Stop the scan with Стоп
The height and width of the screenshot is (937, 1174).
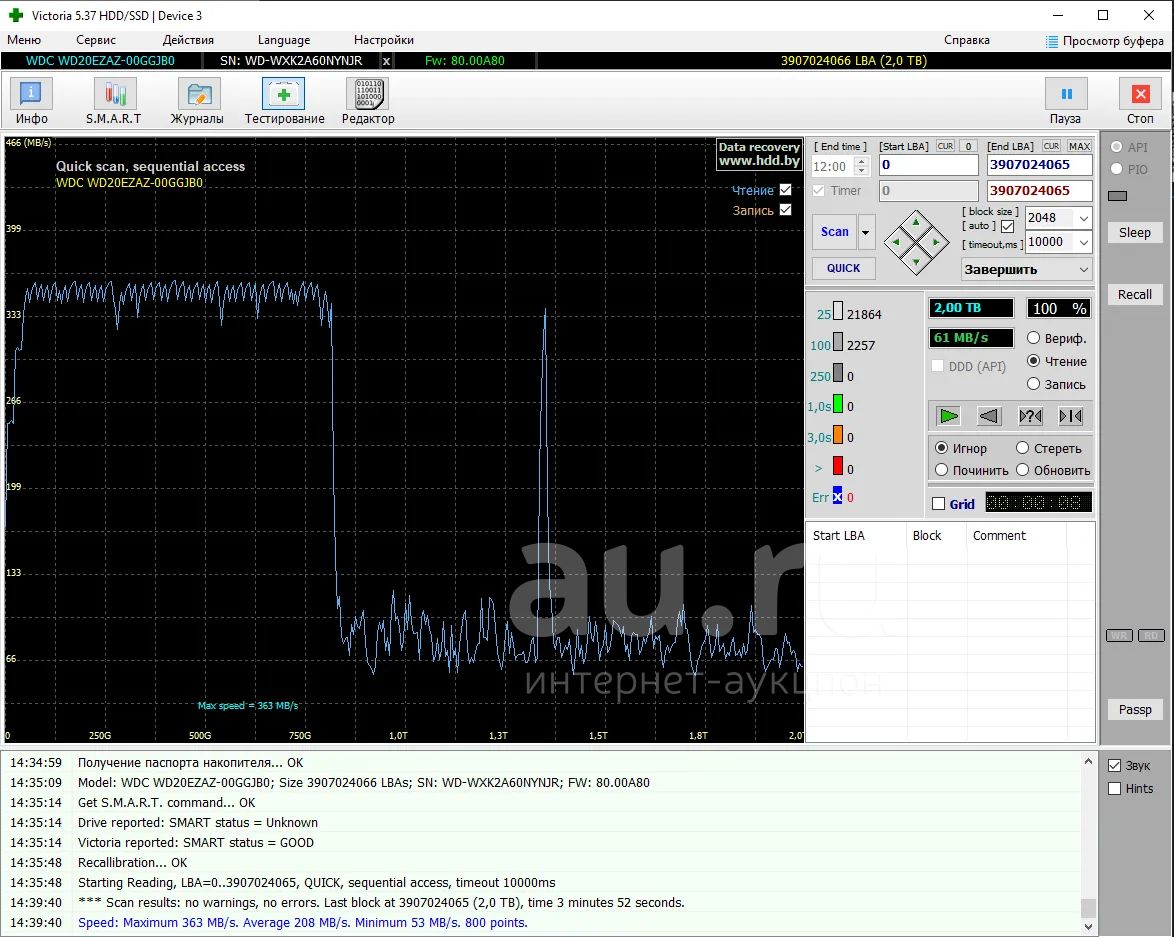coord(1140,102)
